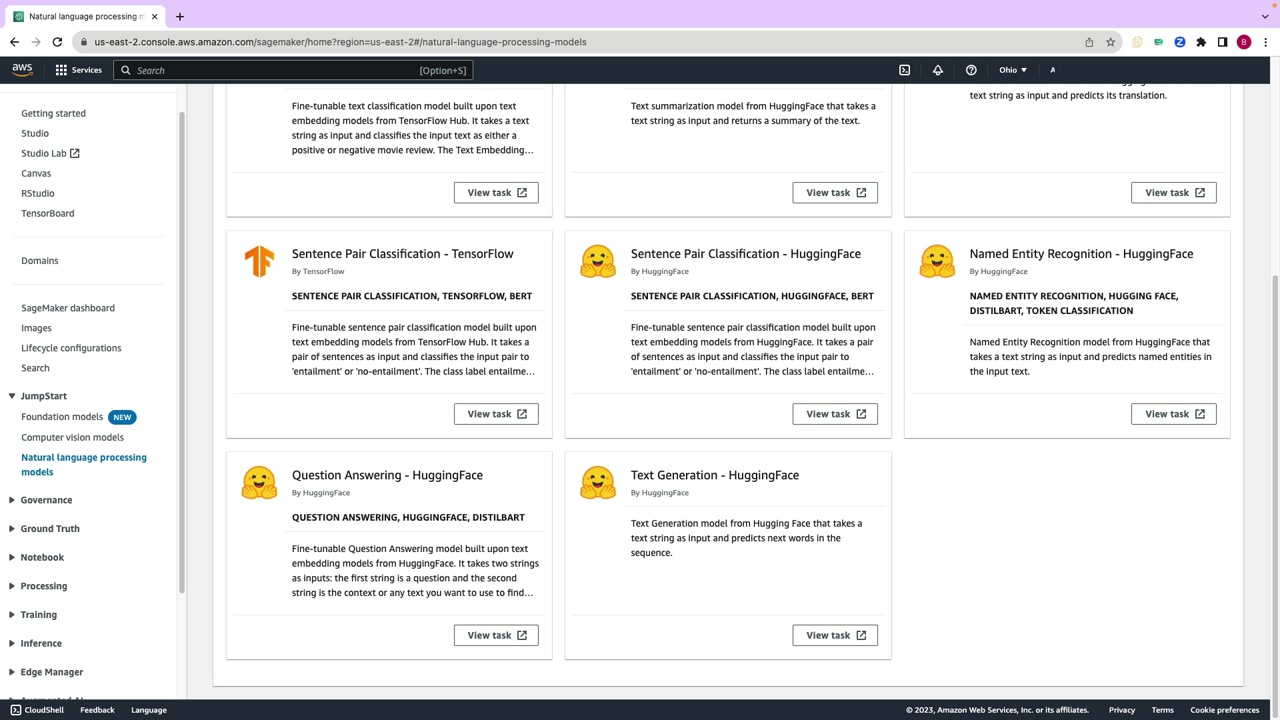1280x720 pixels.
Task: Expand the Training section
Action: [12, 615]
